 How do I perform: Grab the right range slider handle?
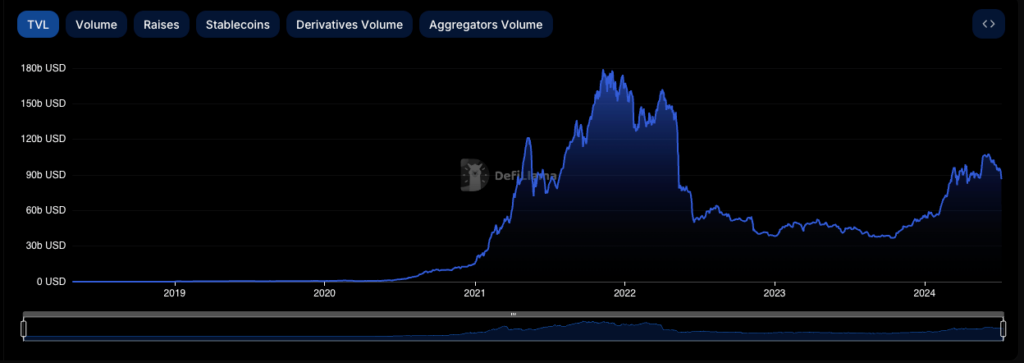coord(1003,329)
